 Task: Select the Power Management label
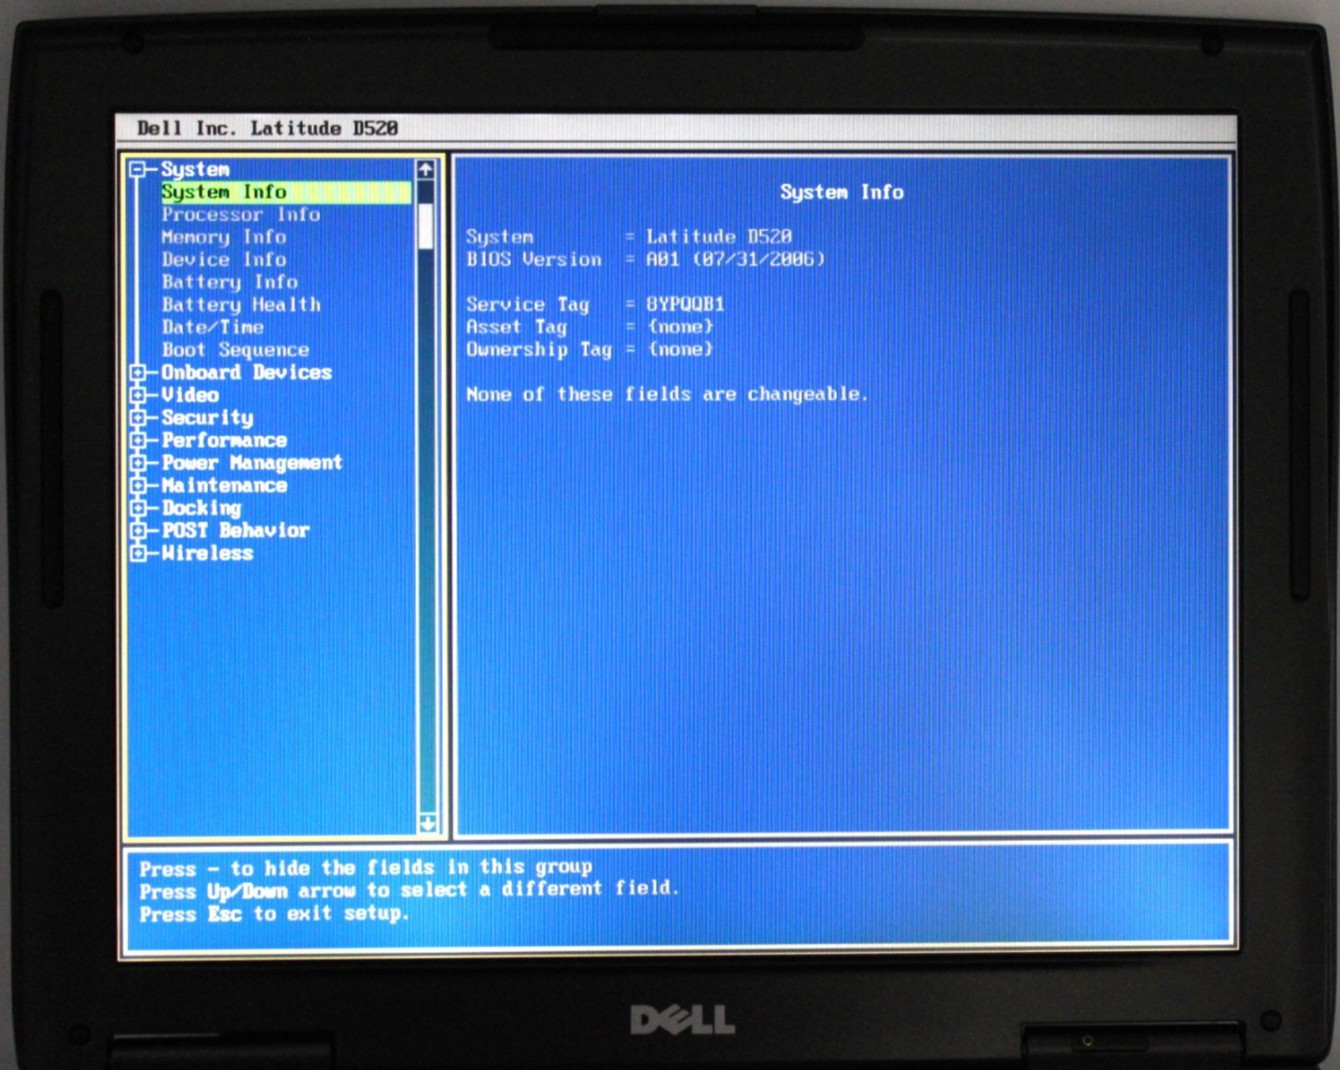252,463
